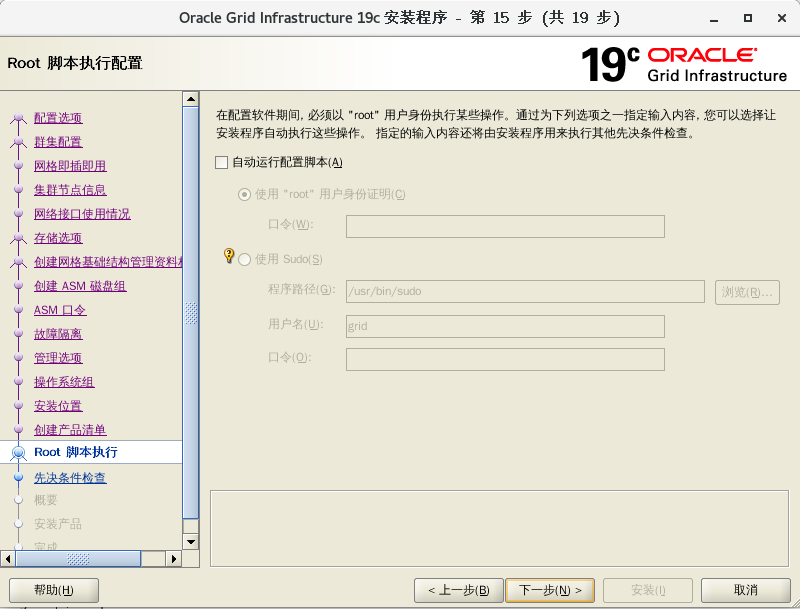This screenshot has height=609, width=800.
Task: Click the 用户名 field containing grid
Action: [x=505, y=326]
